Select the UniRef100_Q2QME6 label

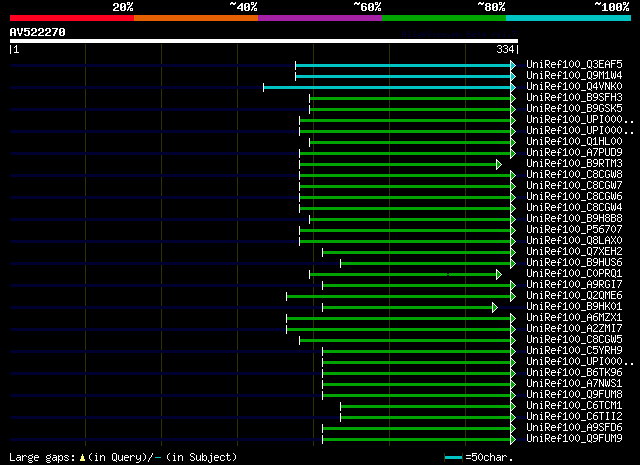574,296
